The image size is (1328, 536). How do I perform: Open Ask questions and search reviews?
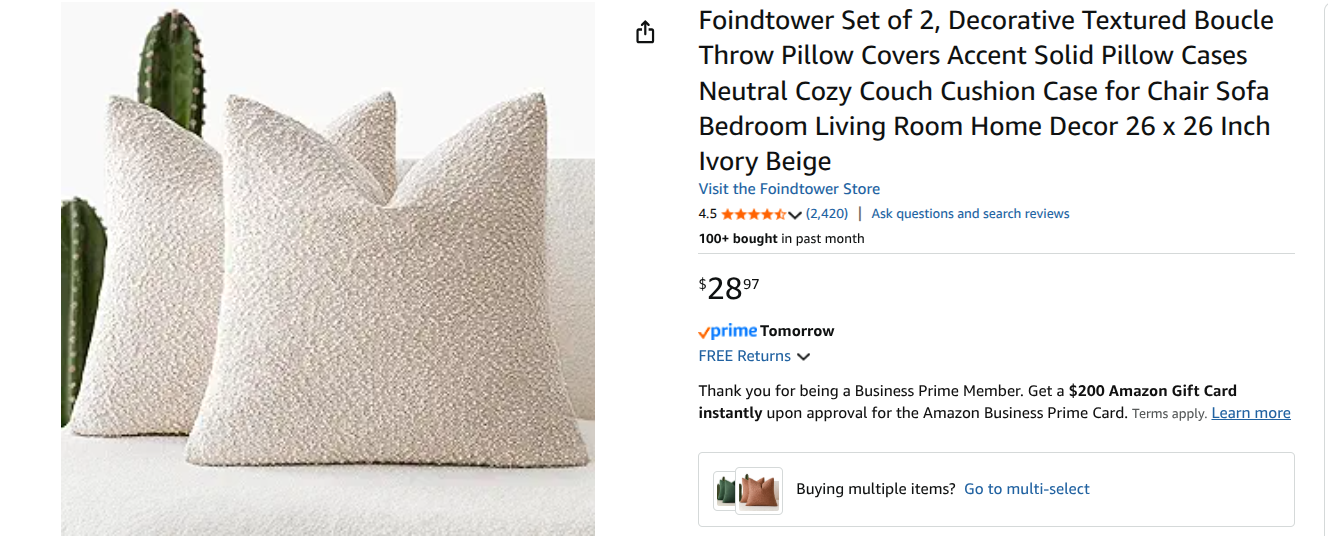coord(970,214)
